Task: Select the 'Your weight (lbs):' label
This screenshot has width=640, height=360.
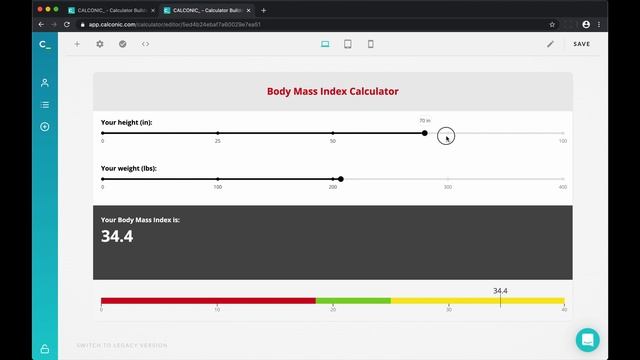Action: (129, 168)
